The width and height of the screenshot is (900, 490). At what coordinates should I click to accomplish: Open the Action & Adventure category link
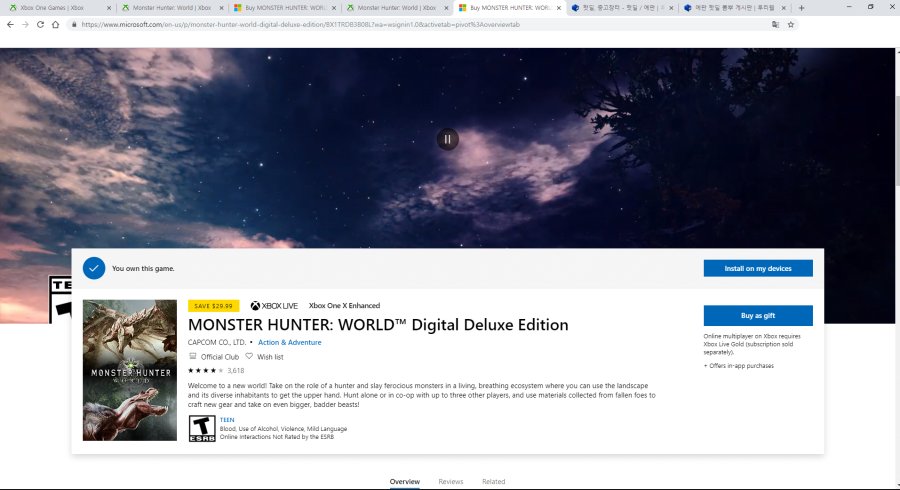(x=289, y=343)
